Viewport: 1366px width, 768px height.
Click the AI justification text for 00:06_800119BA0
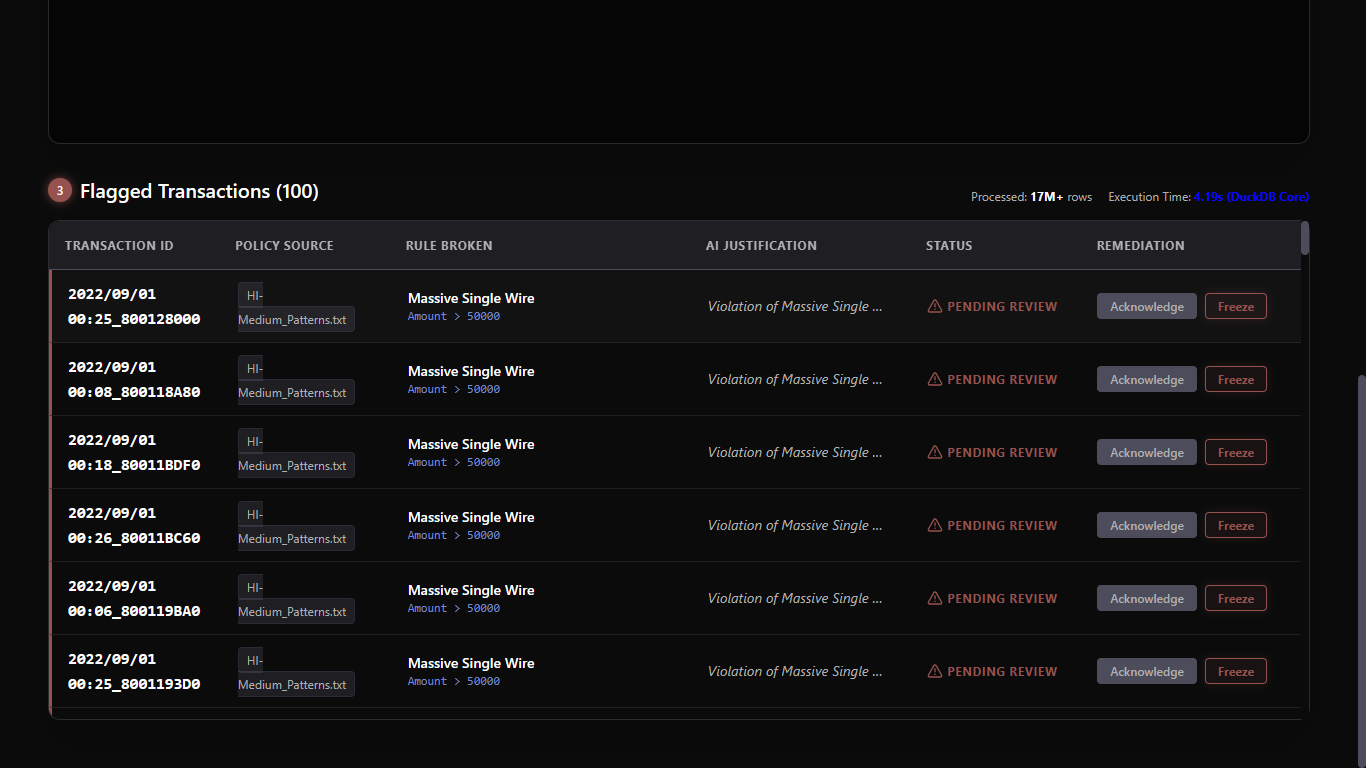(795, 598)
